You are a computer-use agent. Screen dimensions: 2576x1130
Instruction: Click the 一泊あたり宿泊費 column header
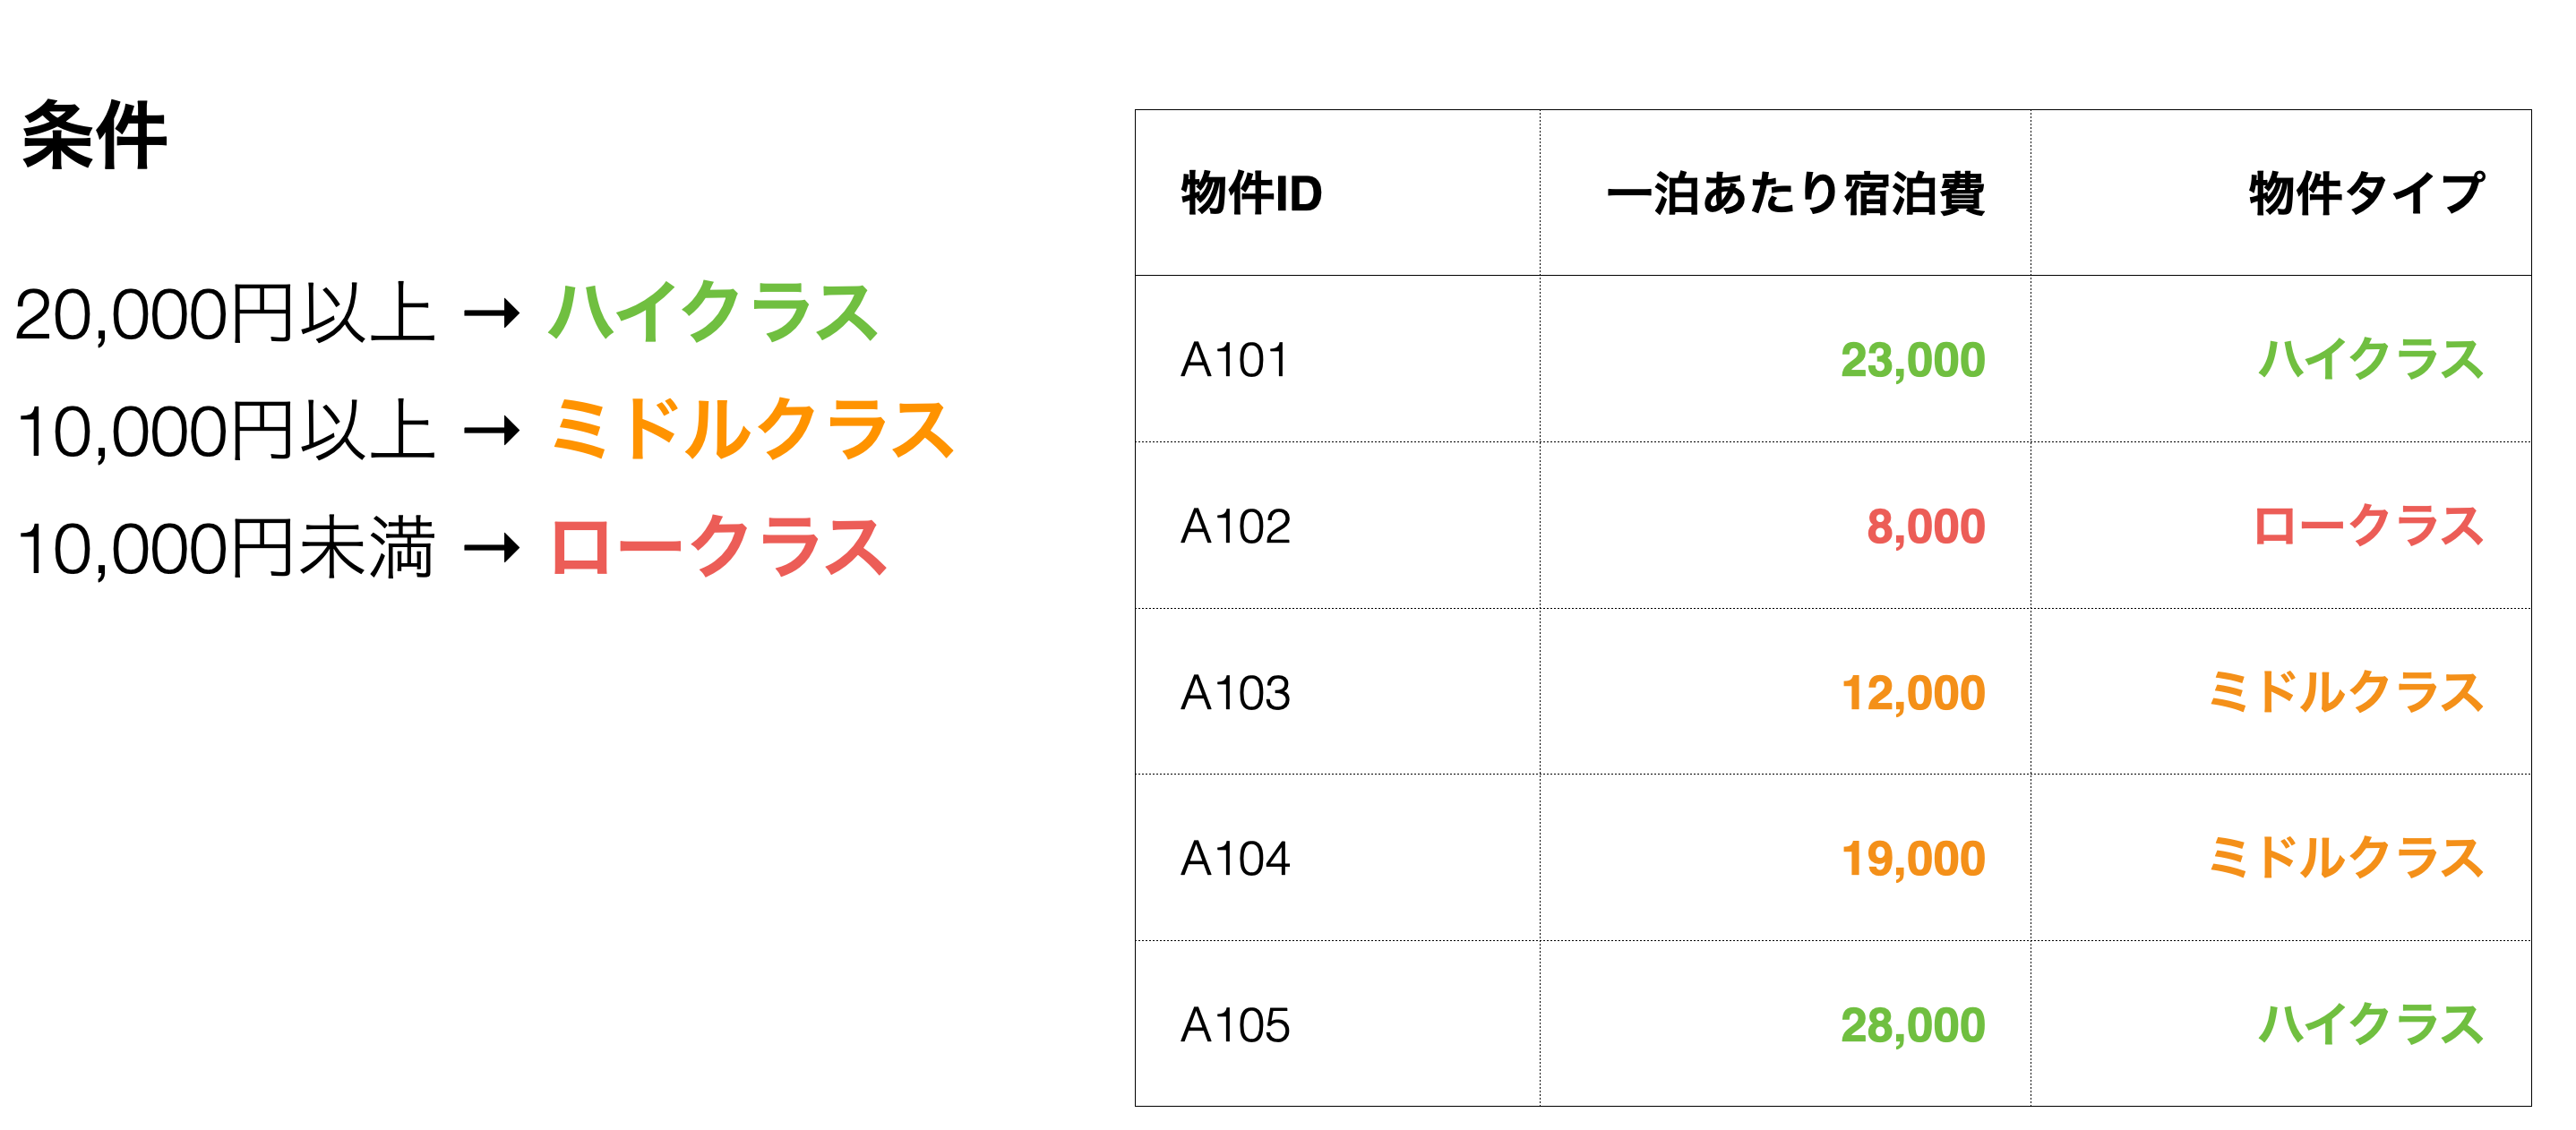point(1795,193)
